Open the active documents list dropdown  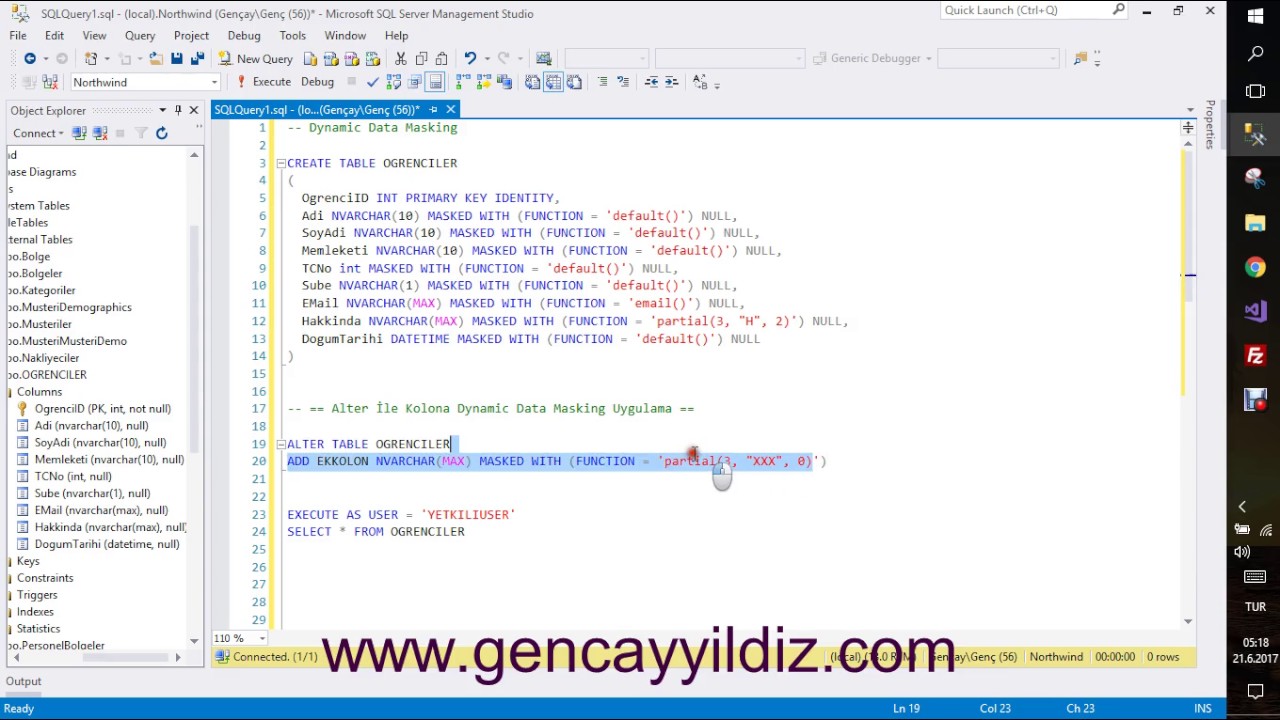1190,110
